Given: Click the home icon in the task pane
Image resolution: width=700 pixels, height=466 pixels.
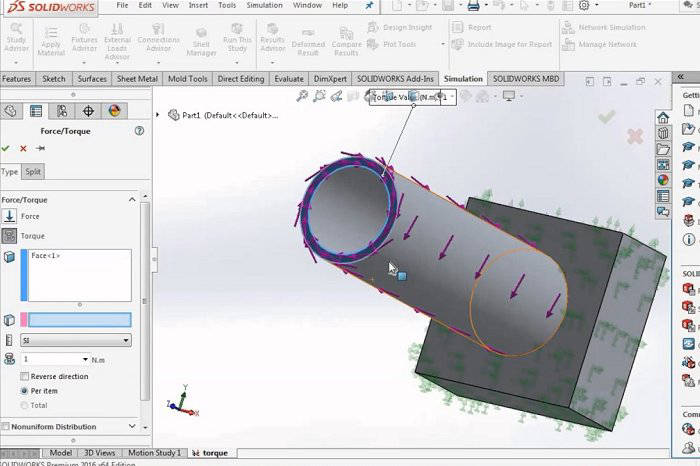Looking at the screenshot, I should tap(663, 118).
